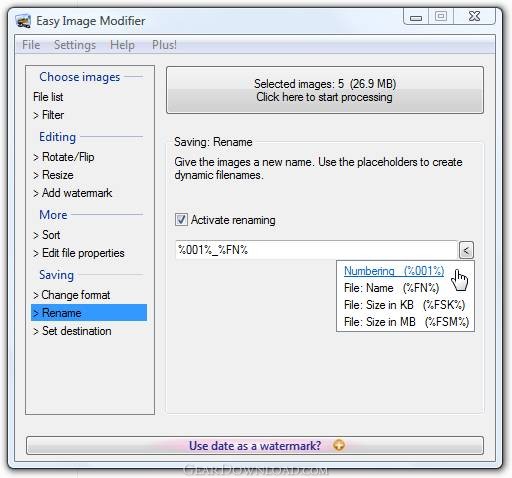Screen dimensions: 512x478
Task: Insert the File: Size in KB placeholder
Action: click(x=404, y=305)
